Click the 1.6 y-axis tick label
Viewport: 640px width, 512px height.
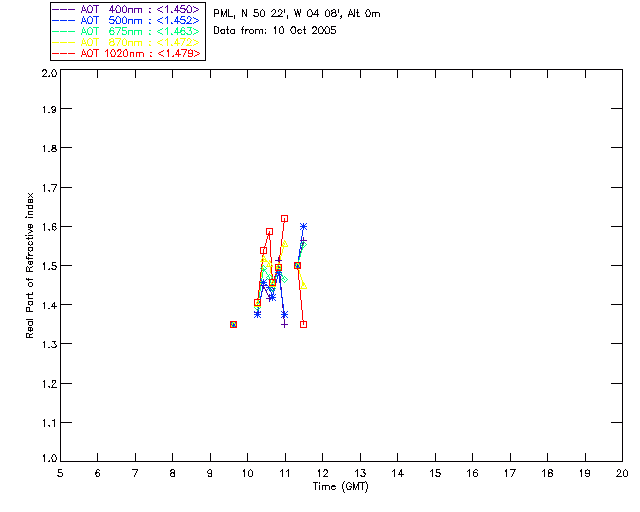(49, 227)
